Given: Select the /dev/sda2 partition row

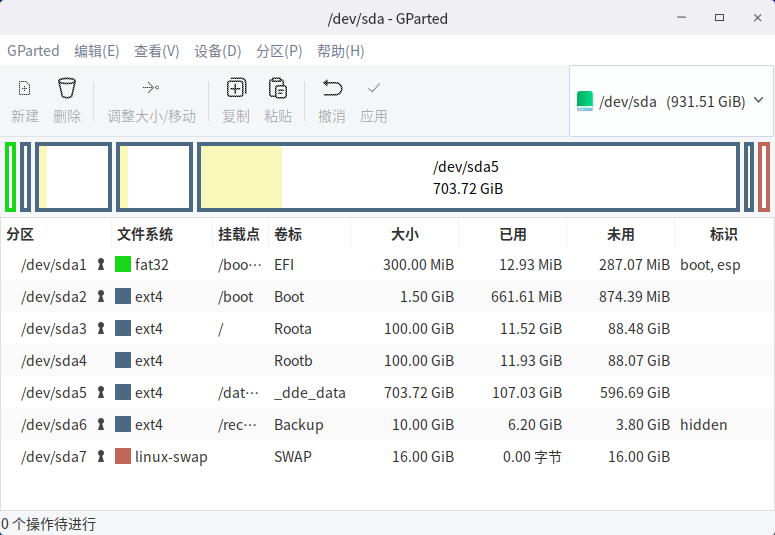Looking at the screenshot, I should tap(388, 296).
